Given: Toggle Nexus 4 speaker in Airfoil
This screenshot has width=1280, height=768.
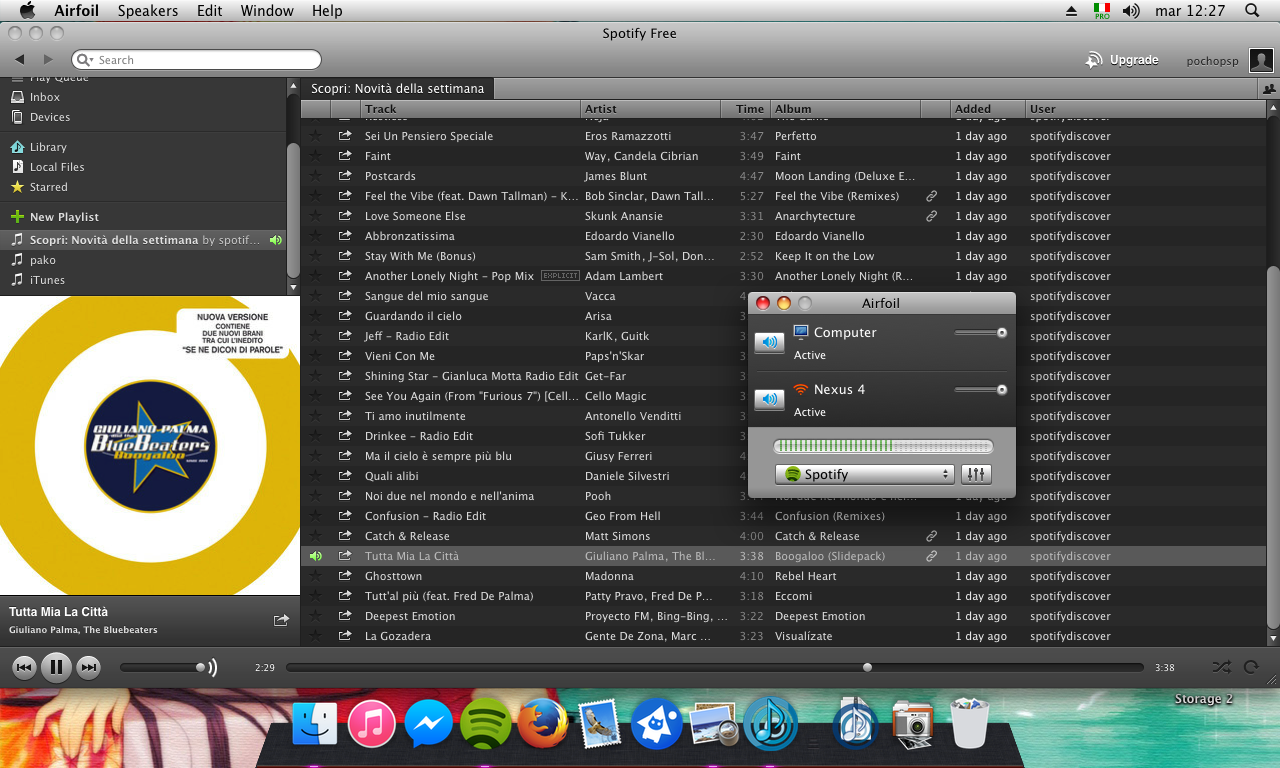Looking at the screenshot, I should point(769,400).
